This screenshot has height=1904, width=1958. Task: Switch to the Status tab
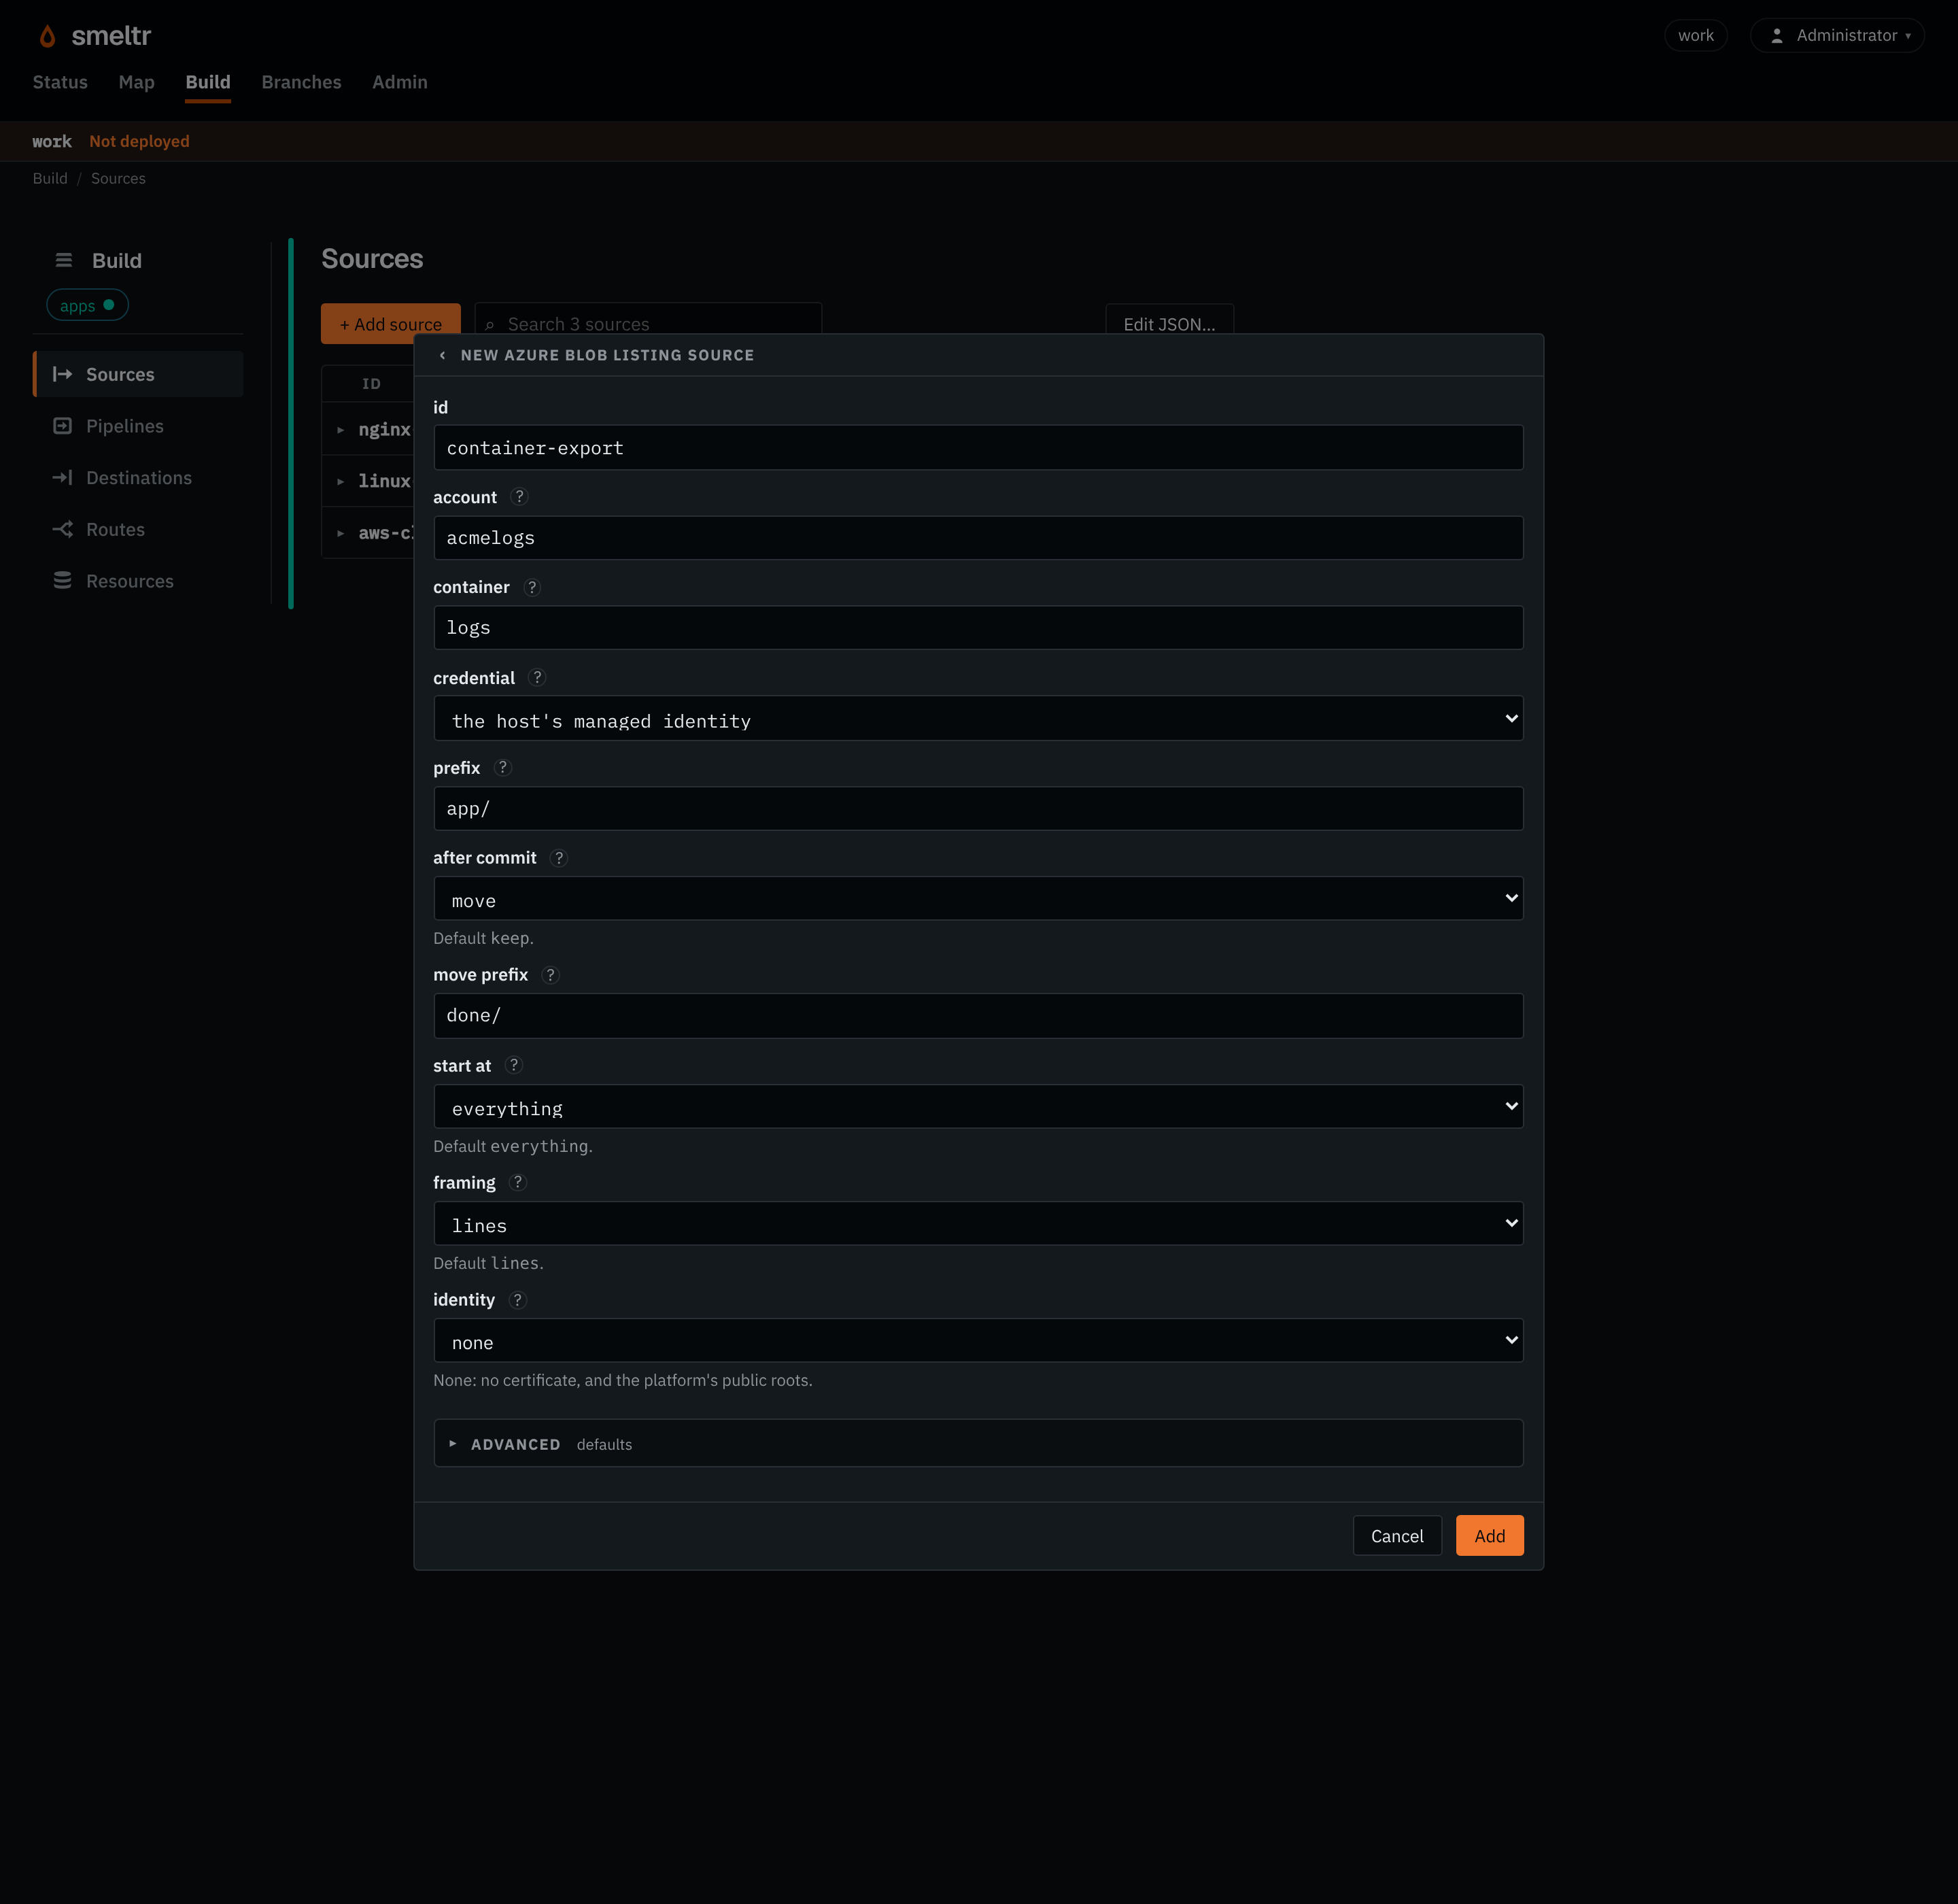60,83
